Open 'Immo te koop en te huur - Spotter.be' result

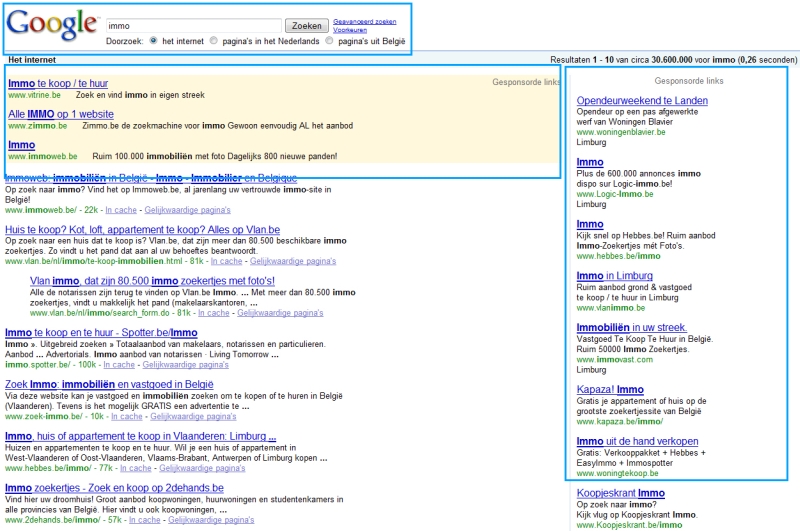101,333
